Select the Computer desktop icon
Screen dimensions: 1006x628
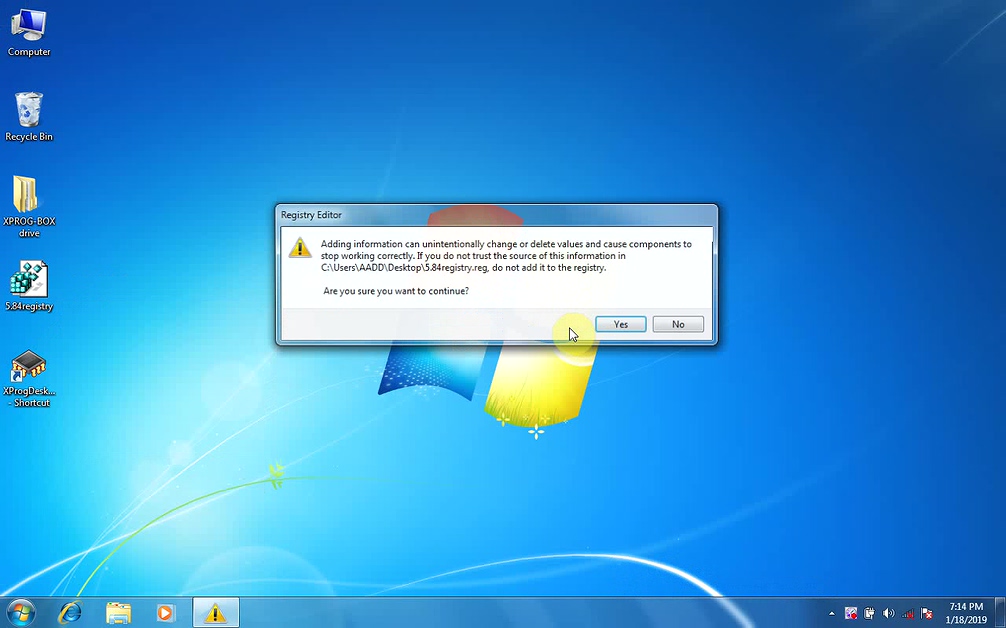[29, 33]
